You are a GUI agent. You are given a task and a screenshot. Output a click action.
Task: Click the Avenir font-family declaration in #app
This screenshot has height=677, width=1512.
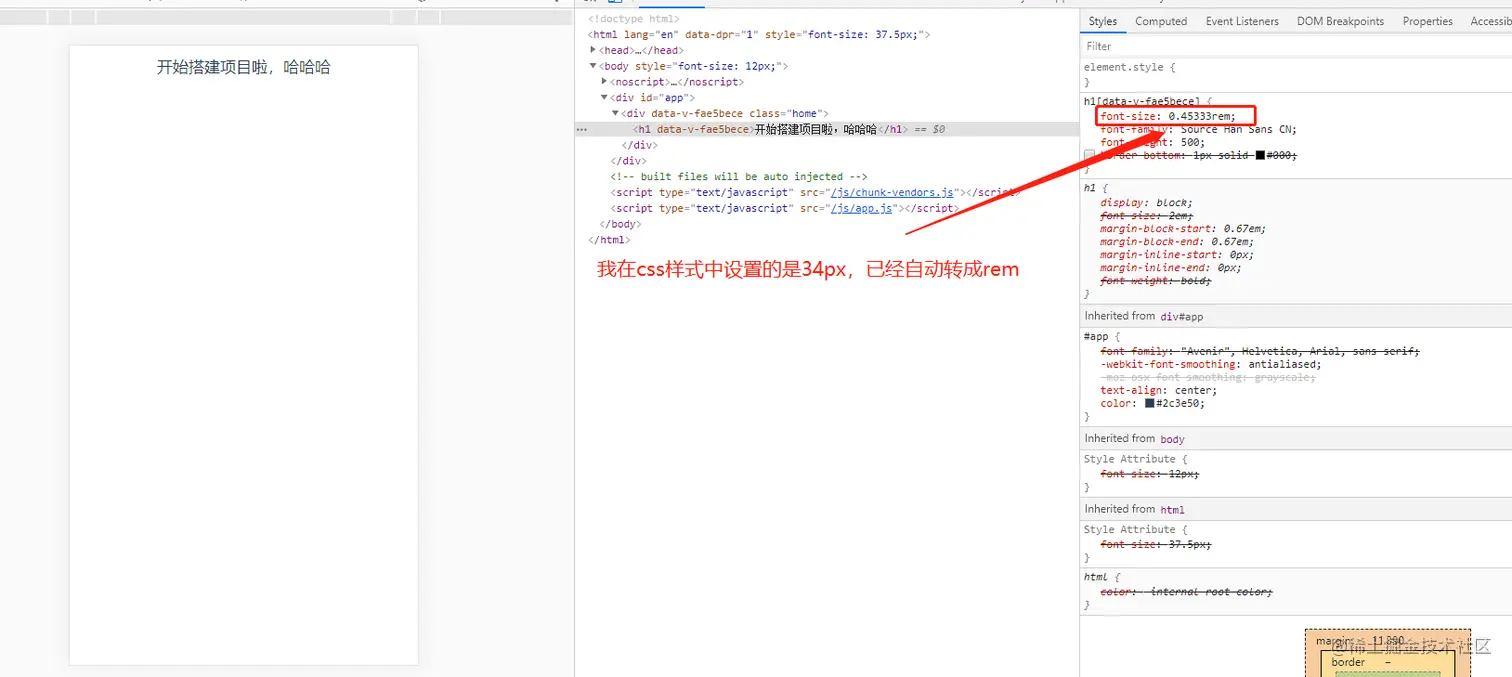coord(1260,352)
